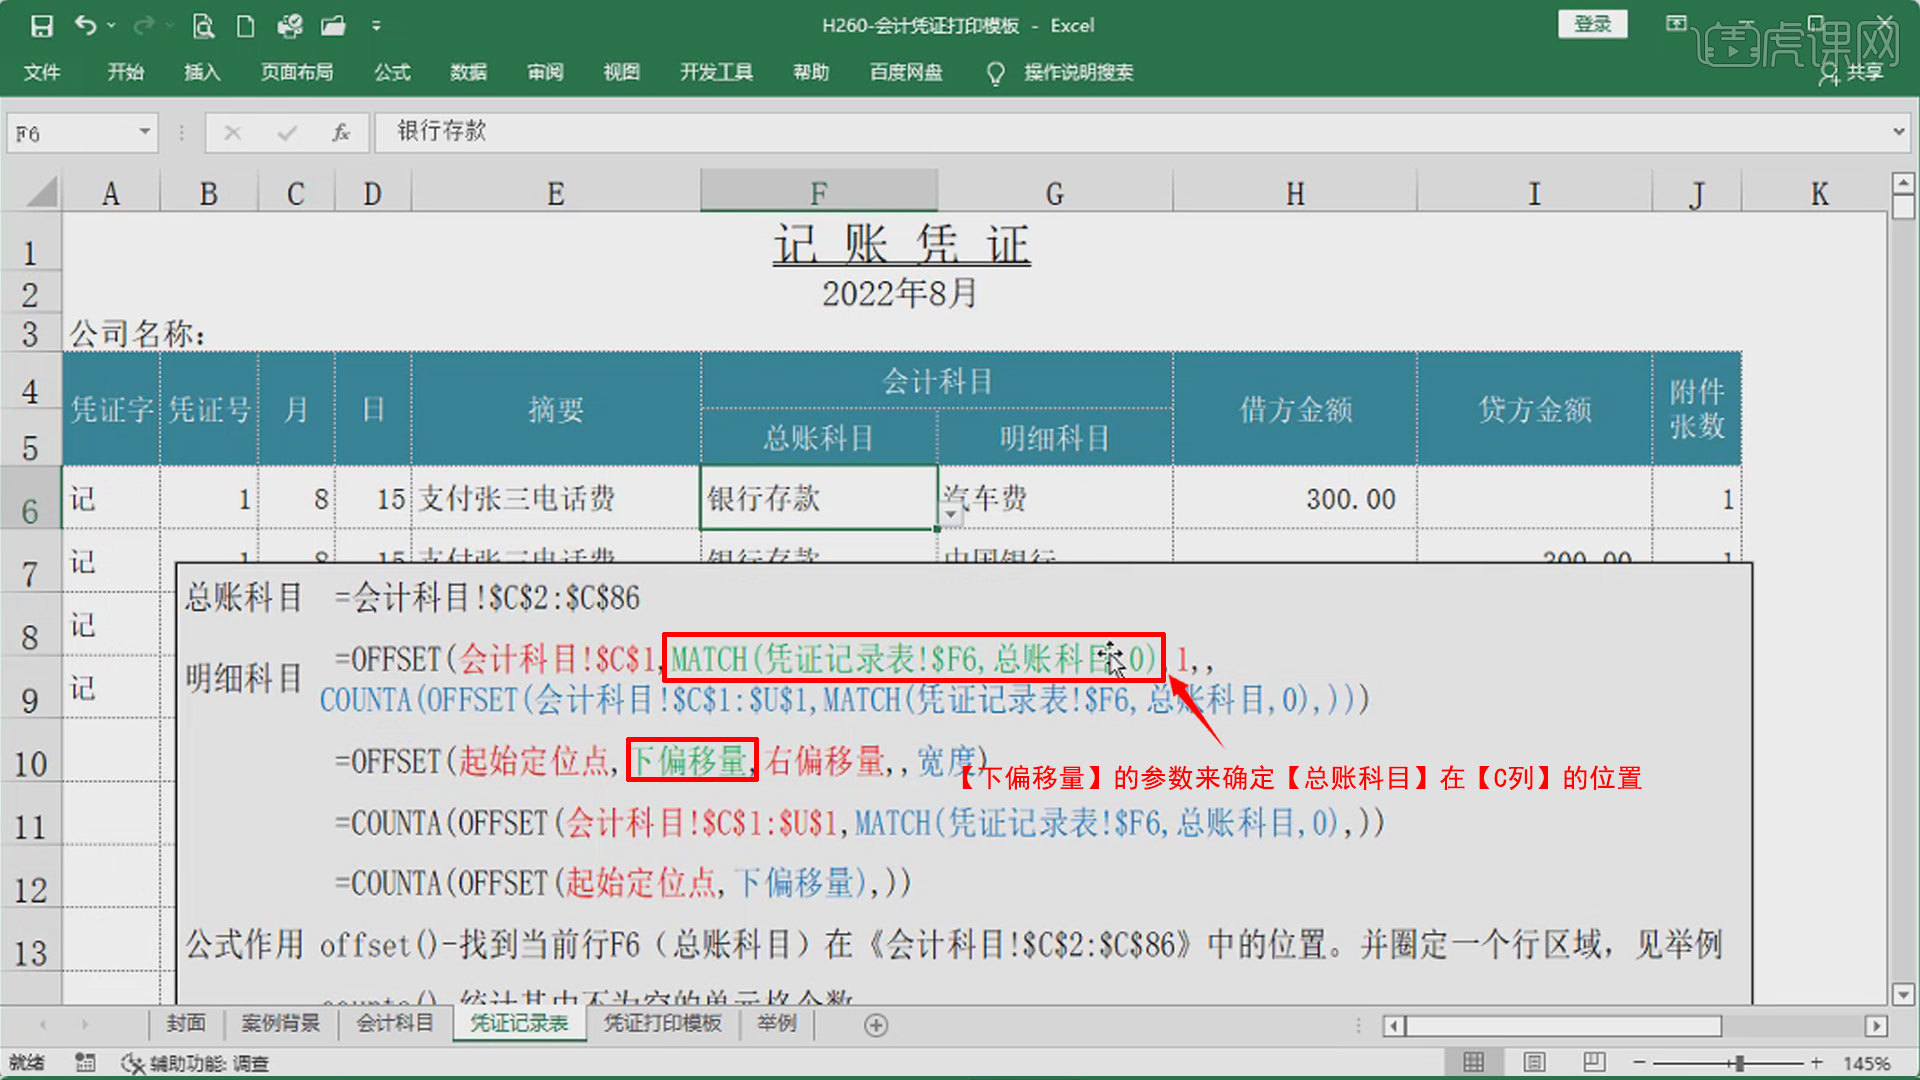This screenshot has height=1080, width=1920.
Task: Click the New blank document icon
Action: click(x=245, y=26)
